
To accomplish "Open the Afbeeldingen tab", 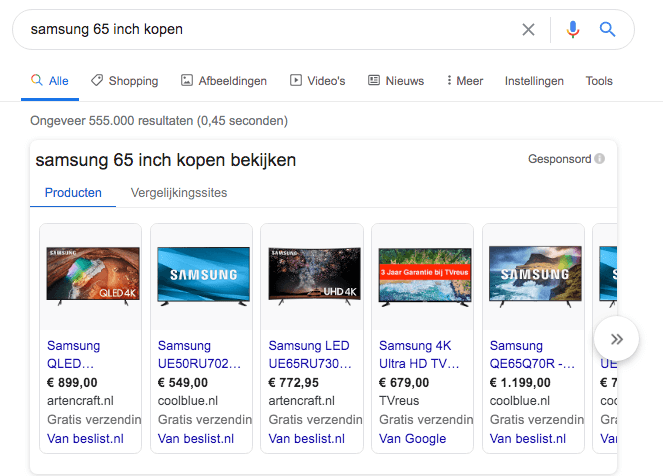I will coord(224,81).
